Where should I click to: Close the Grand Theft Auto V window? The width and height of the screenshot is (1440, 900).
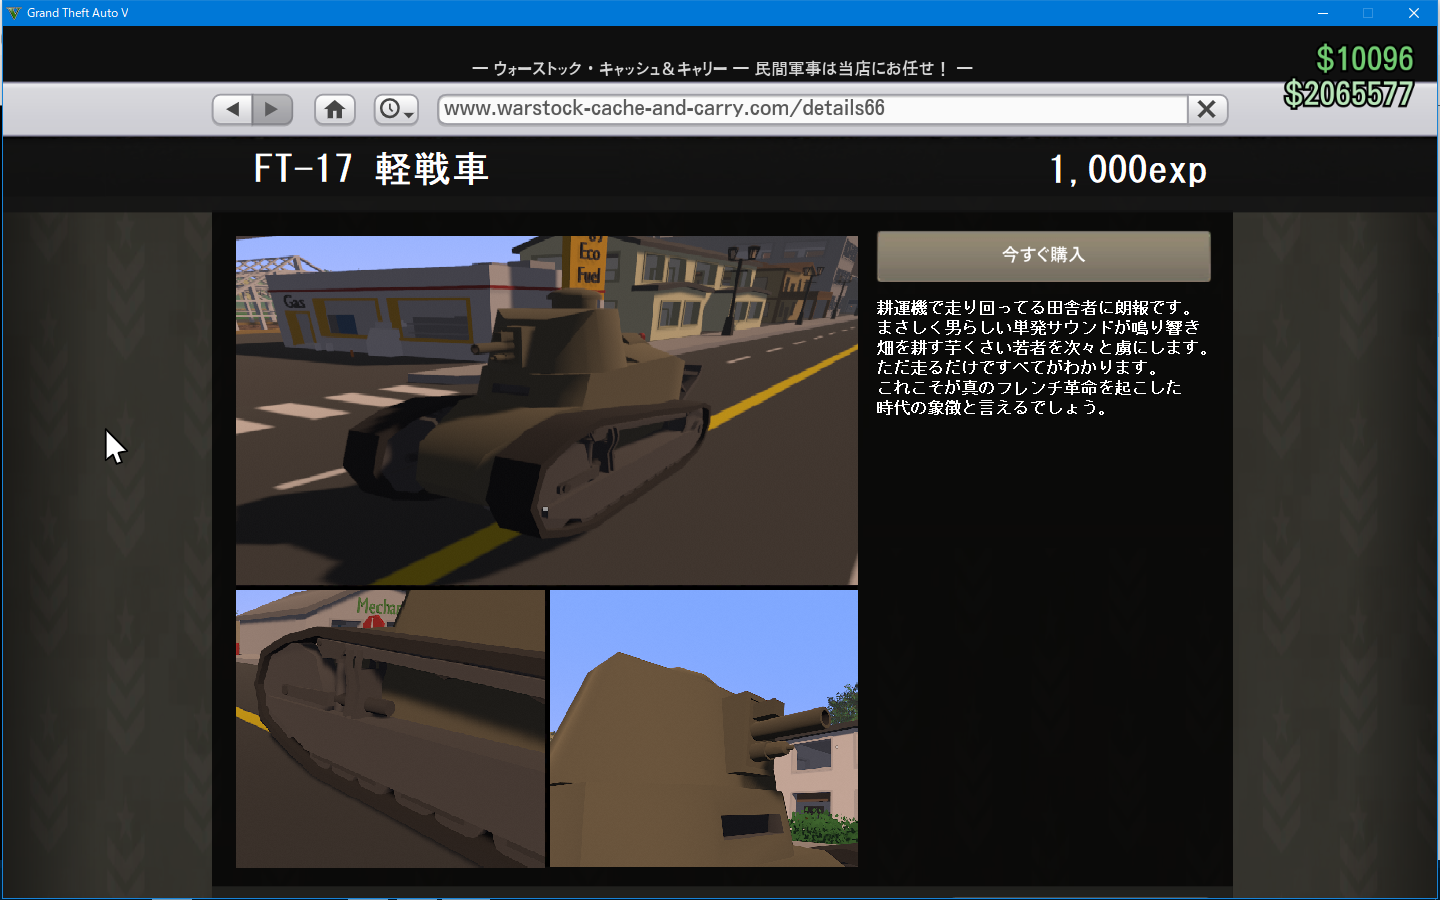[x=1414, y=13]
